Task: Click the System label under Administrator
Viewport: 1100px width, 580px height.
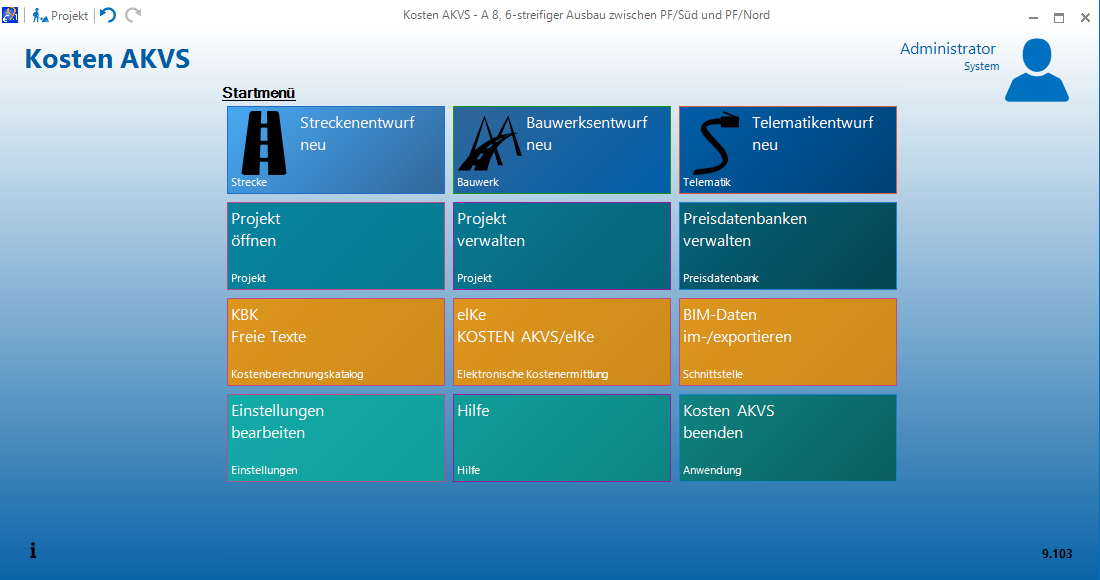Action: tap(981, 66)
